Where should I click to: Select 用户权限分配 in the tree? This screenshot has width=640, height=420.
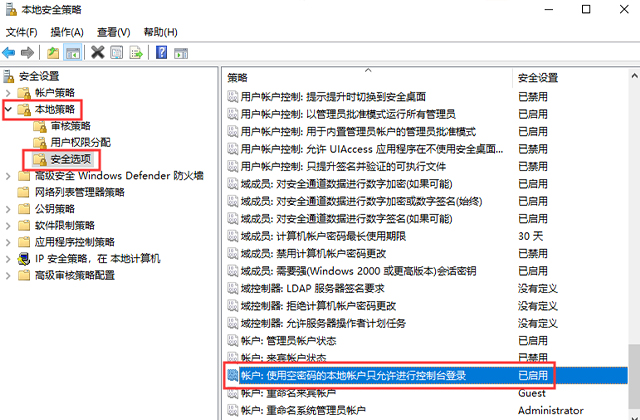click(x=80, y=142)
